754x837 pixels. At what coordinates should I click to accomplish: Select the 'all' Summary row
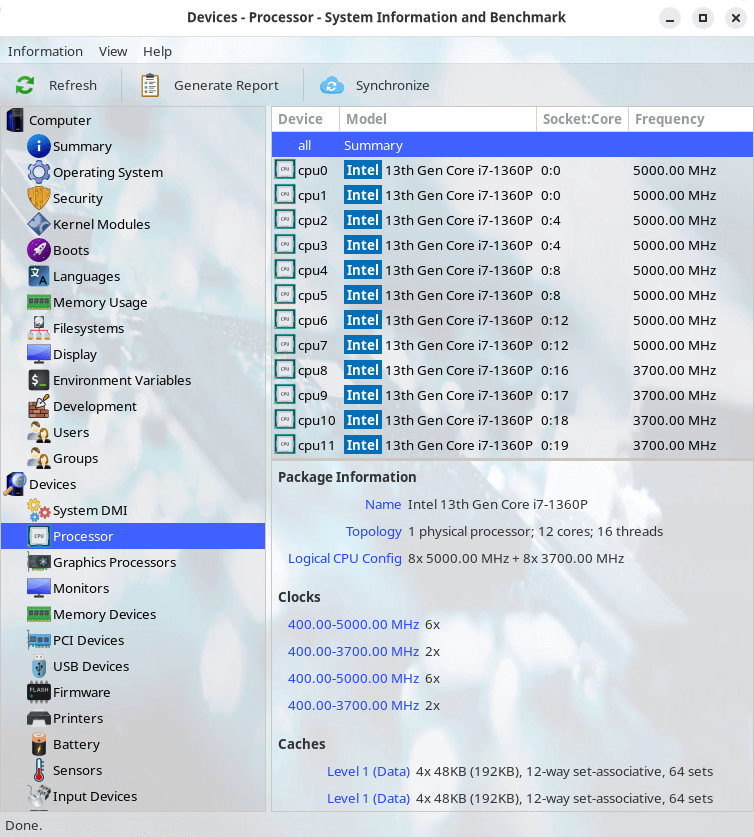(x=512, y=145)
